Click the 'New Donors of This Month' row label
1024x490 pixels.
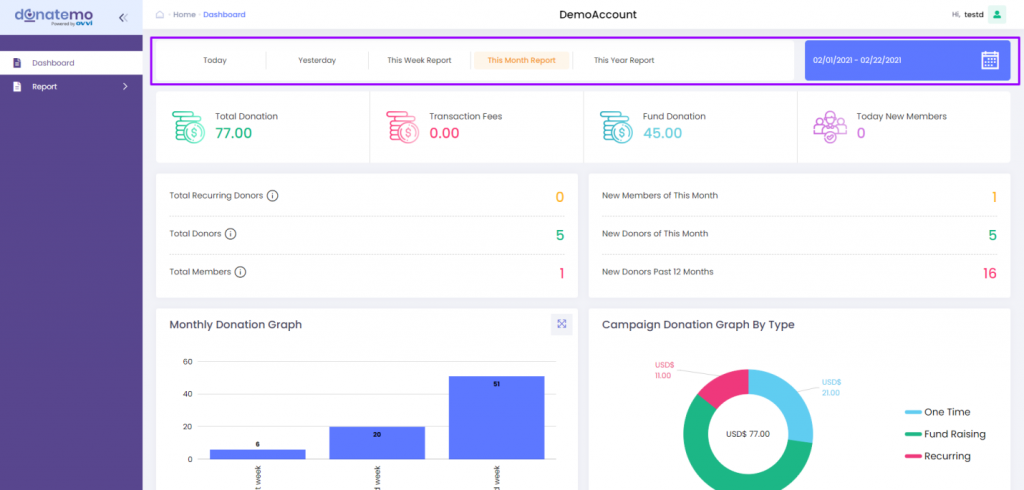click(x=655, y=233)
